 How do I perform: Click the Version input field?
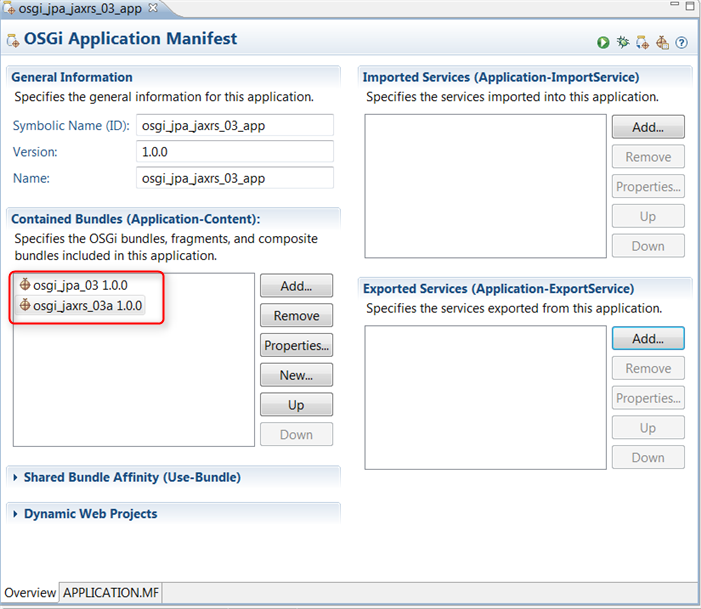tap(234, 152)
